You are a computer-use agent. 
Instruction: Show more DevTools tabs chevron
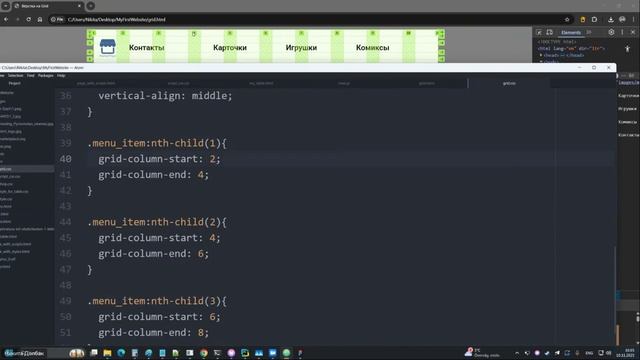pyautogui.click(x=589, y=32)
